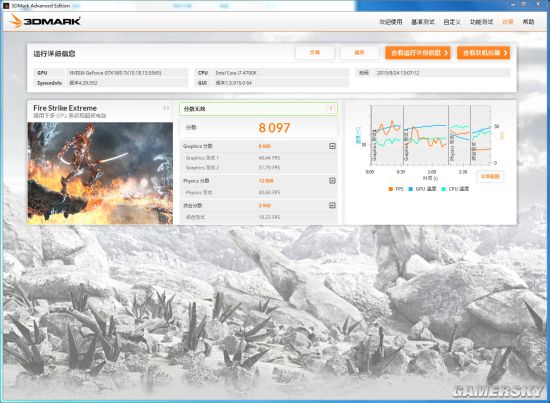Click the white 负载 load button
This screenshot has width=550, height=403.
pos(315,53)
